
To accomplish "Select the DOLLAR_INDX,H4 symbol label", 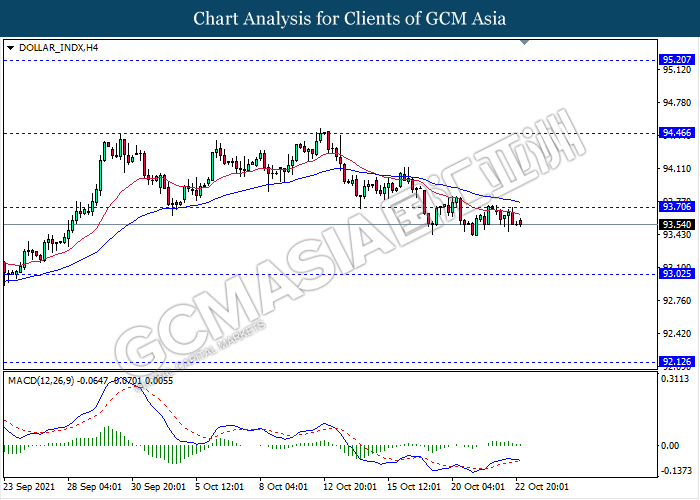I will (x=58, y=48).
